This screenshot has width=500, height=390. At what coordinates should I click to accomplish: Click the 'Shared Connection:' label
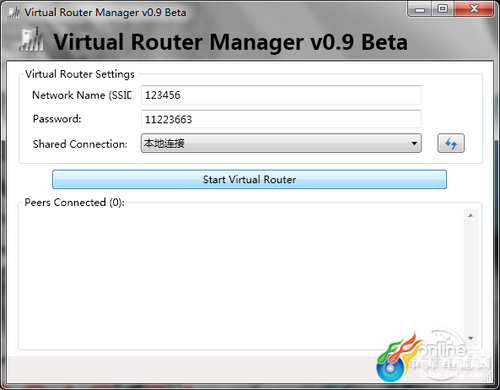coord(80,144)
